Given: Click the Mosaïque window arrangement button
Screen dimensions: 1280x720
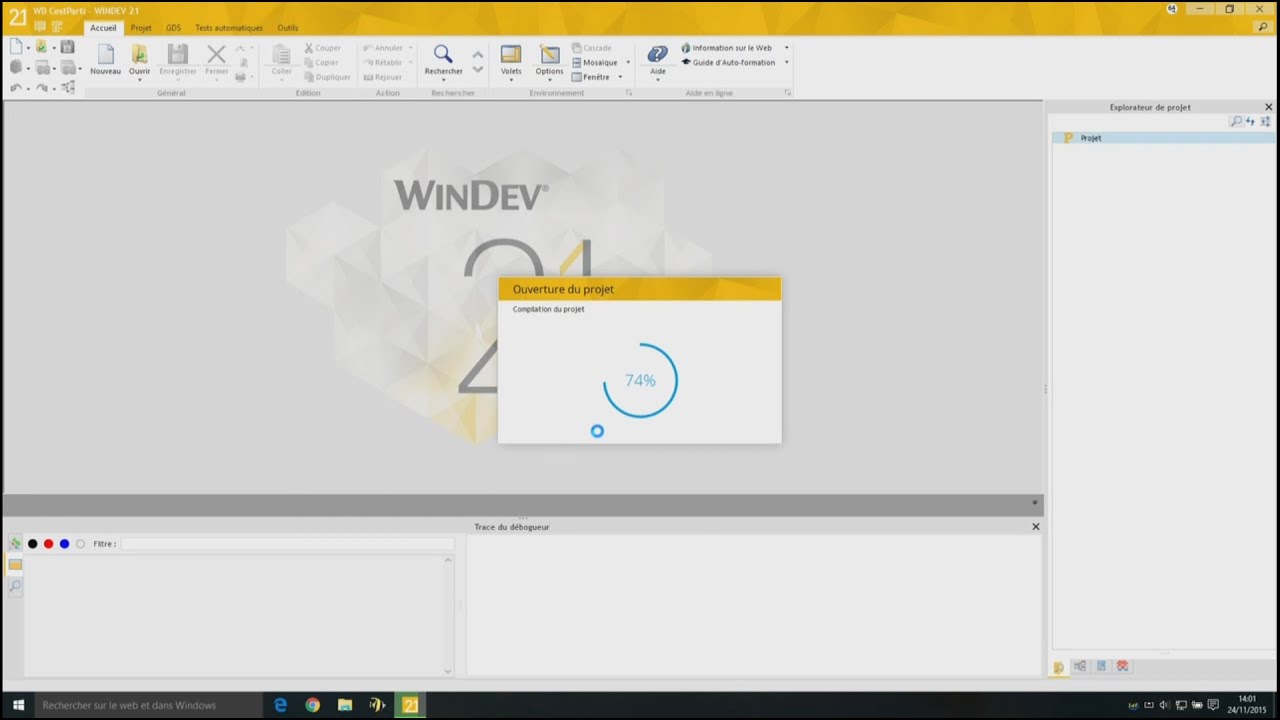Looking at the screenshot, I should pyautogui.click(x=594, y=62).
